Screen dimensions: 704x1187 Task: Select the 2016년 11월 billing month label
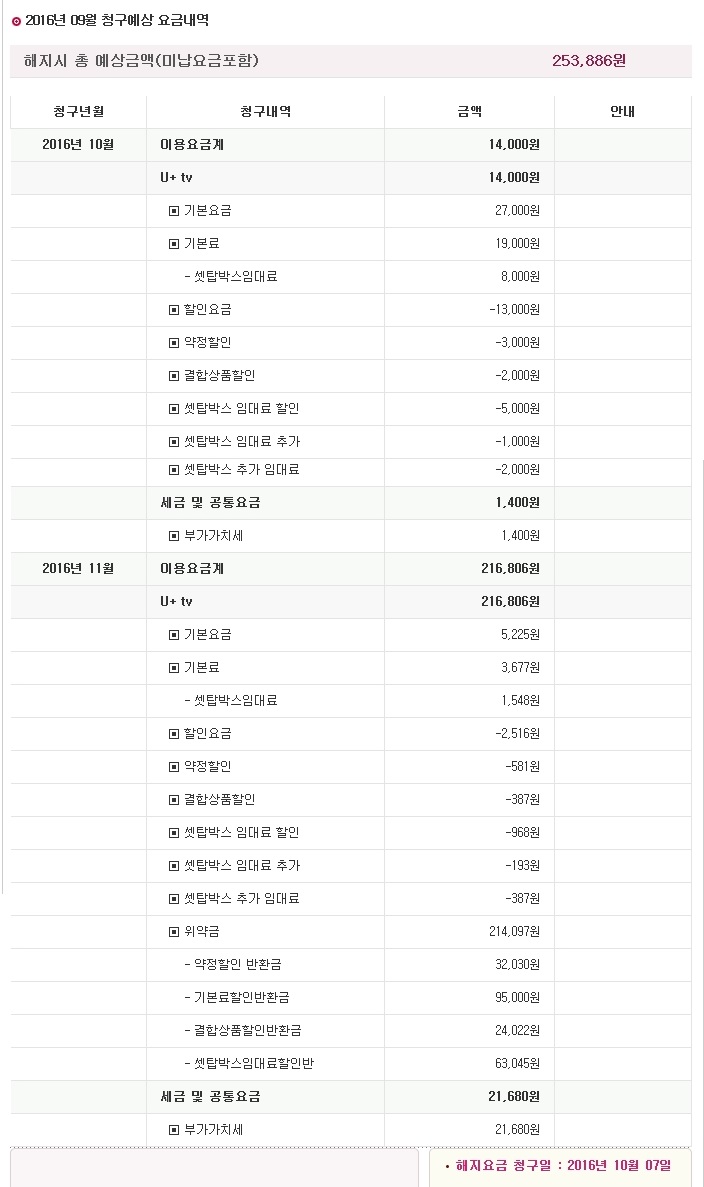point(78,569)
